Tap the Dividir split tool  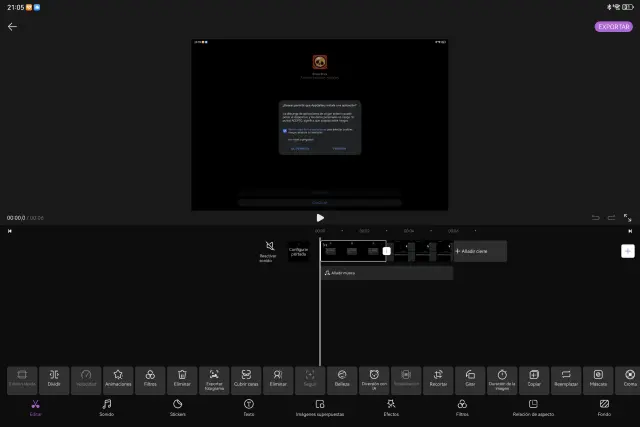pos(54,380)
